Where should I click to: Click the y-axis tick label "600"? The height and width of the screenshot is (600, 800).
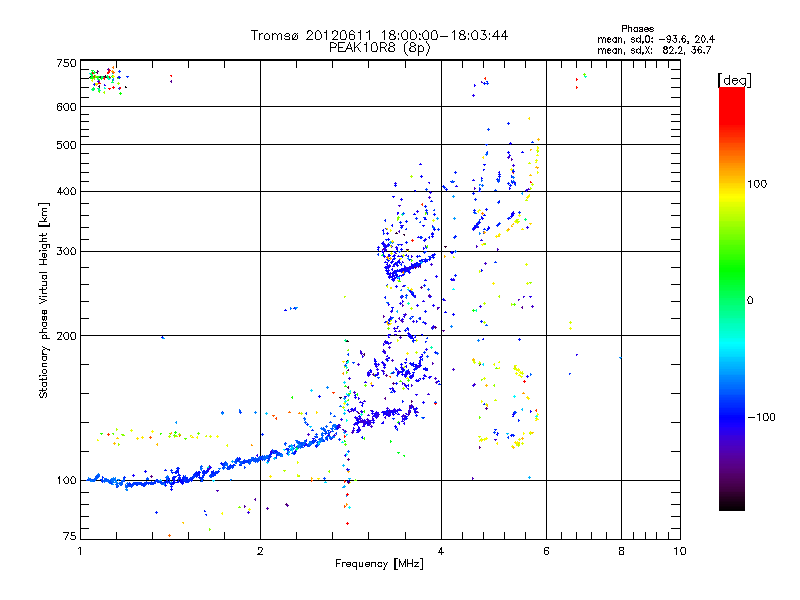66,107
